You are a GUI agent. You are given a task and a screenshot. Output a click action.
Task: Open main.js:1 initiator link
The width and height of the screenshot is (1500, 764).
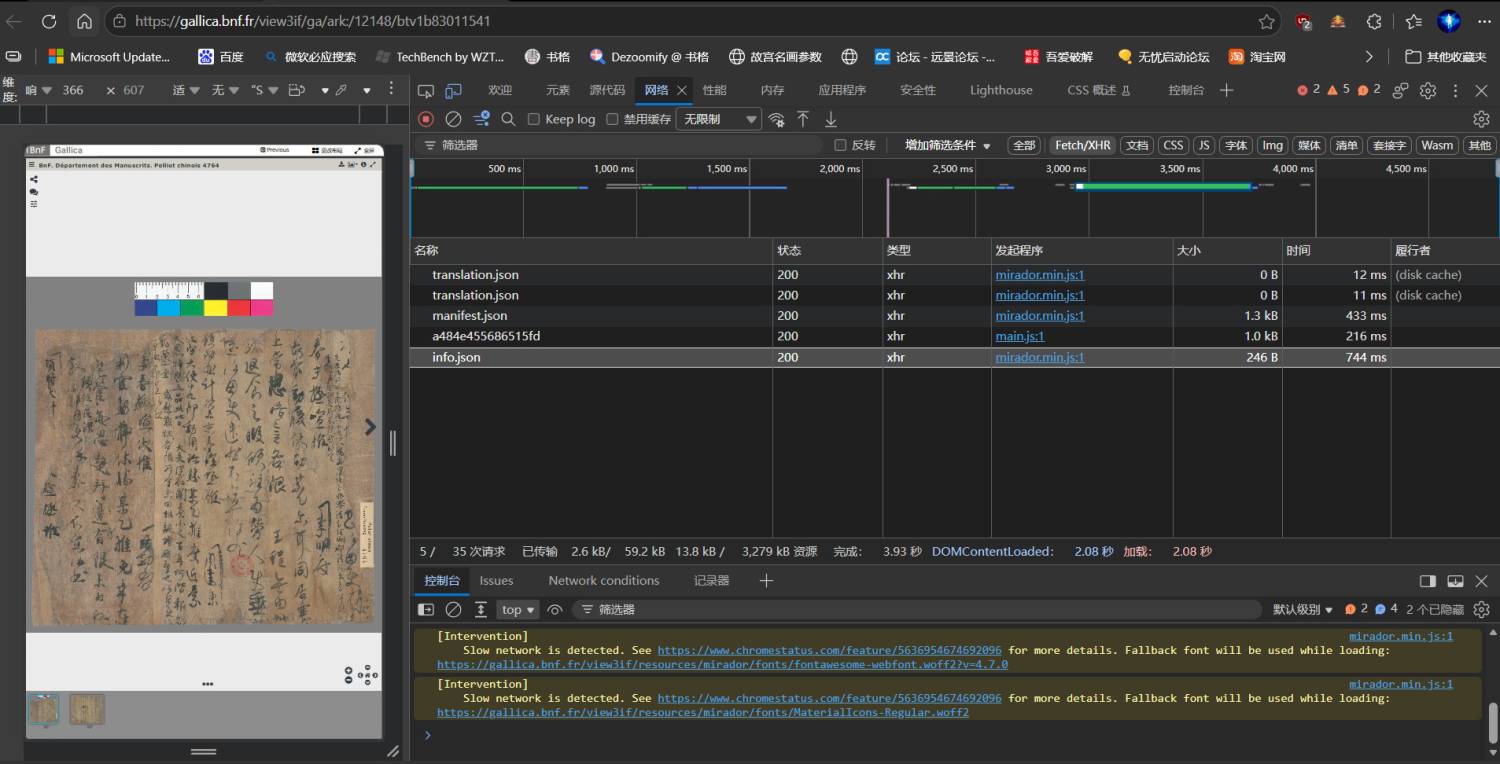pos(1019,336)
